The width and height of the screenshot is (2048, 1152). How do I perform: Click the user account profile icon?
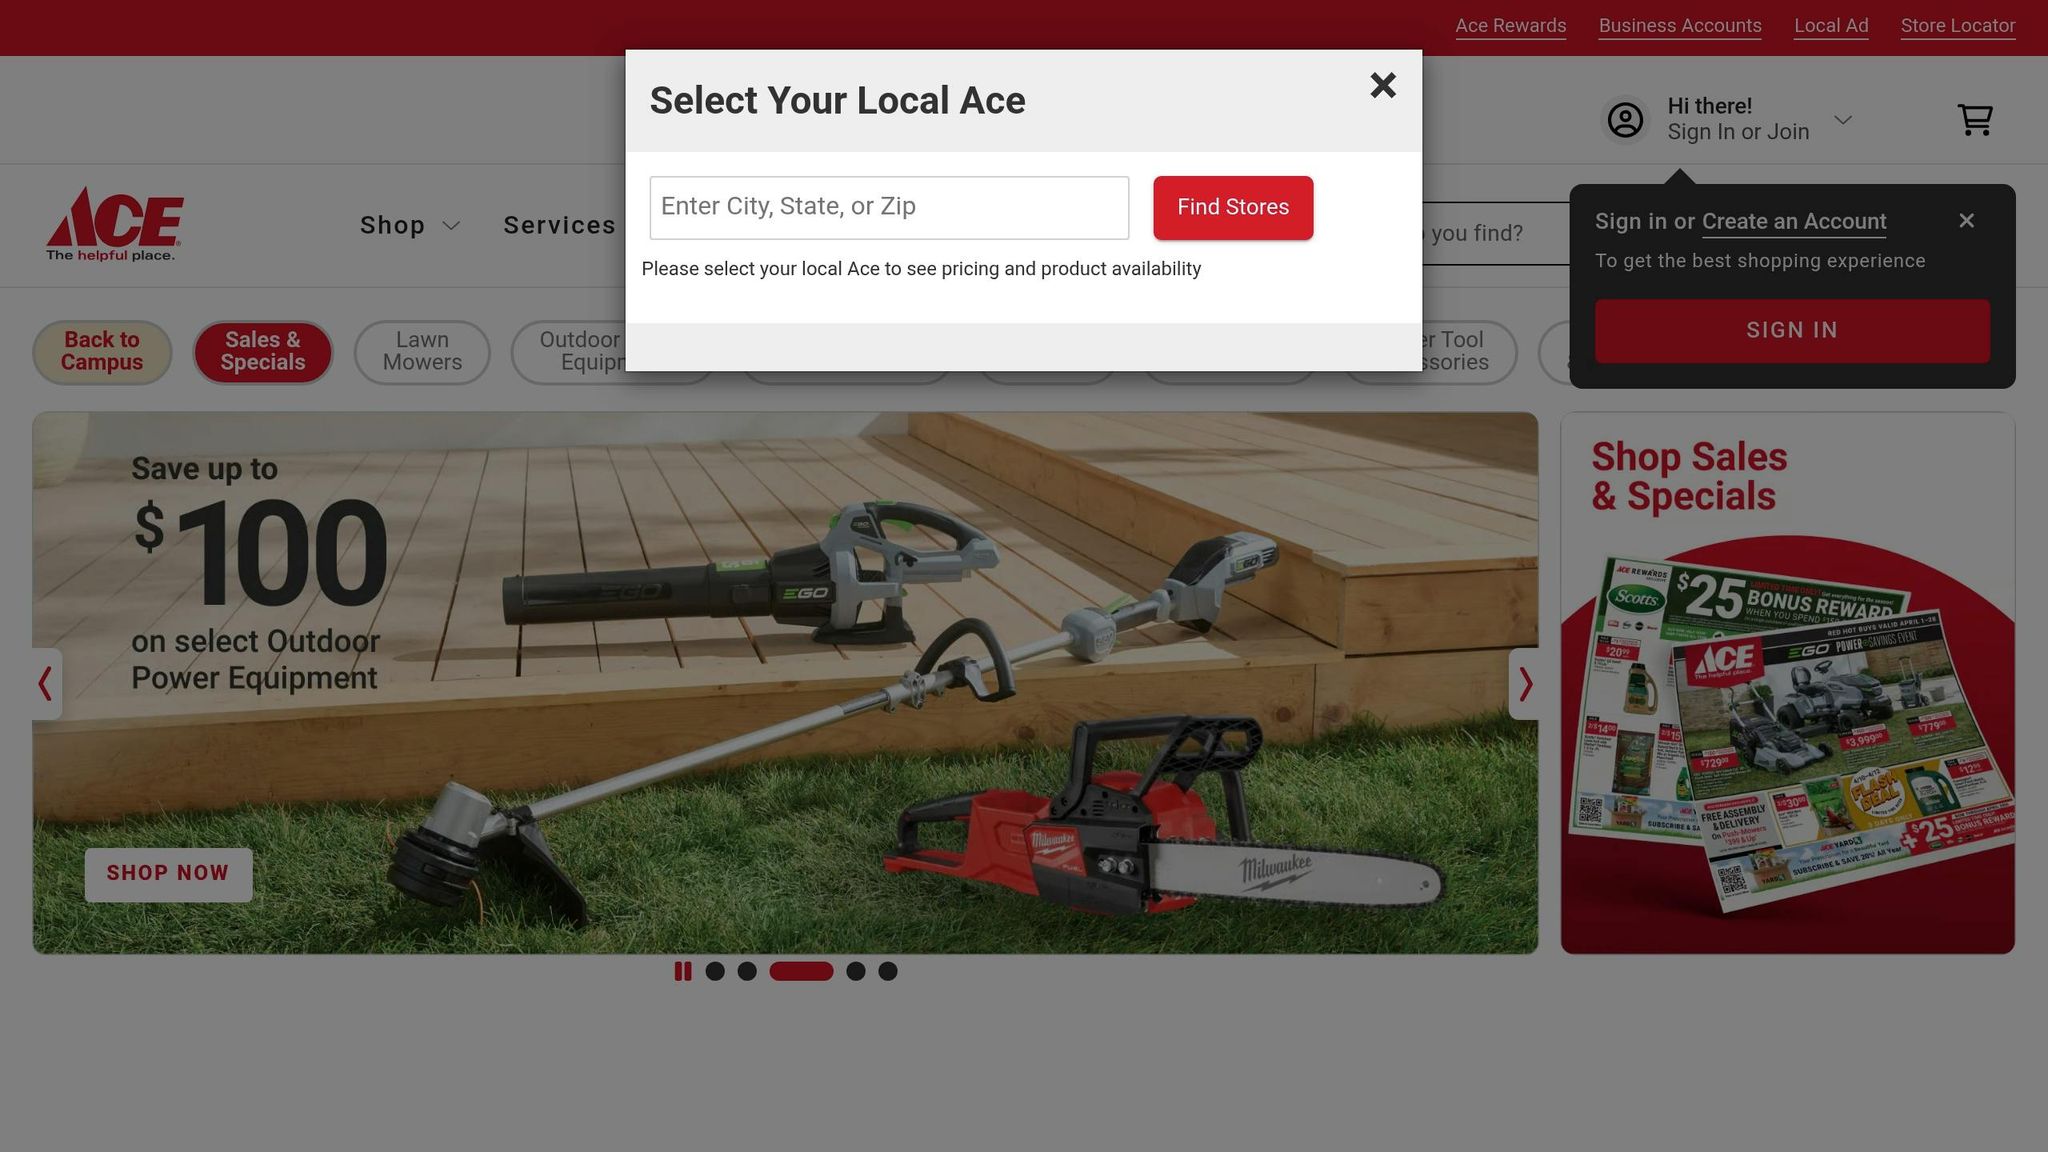tap(1625, 120)
